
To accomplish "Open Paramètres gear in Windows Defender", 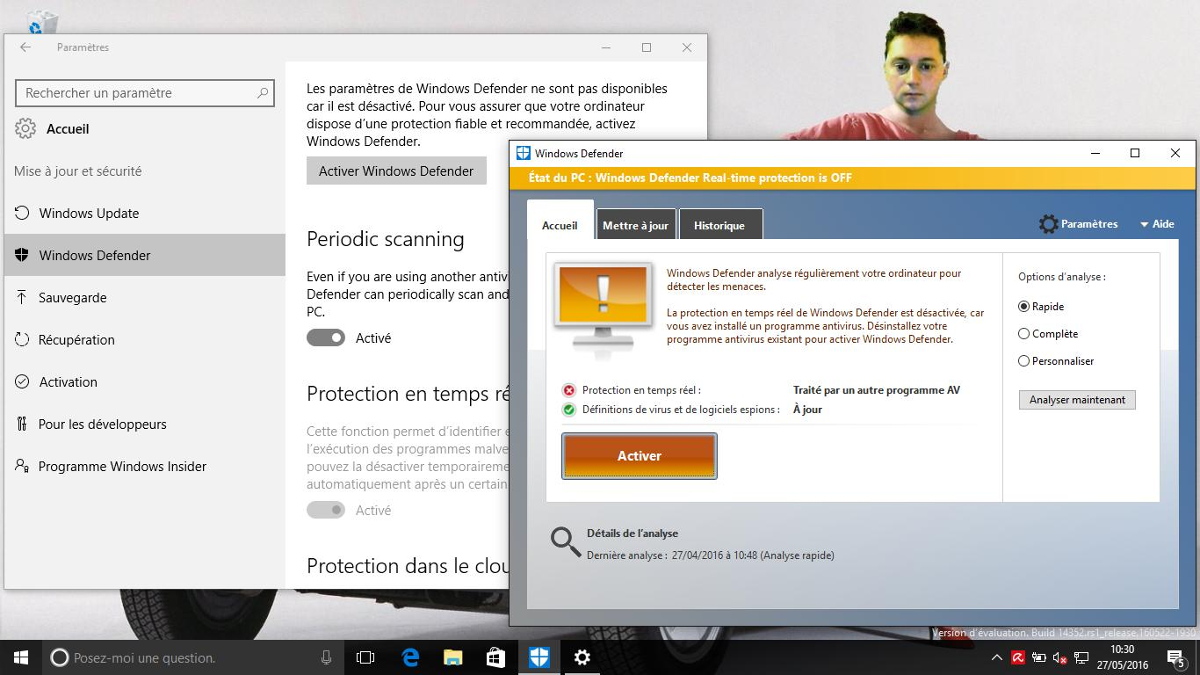I will pos(1048,224).
